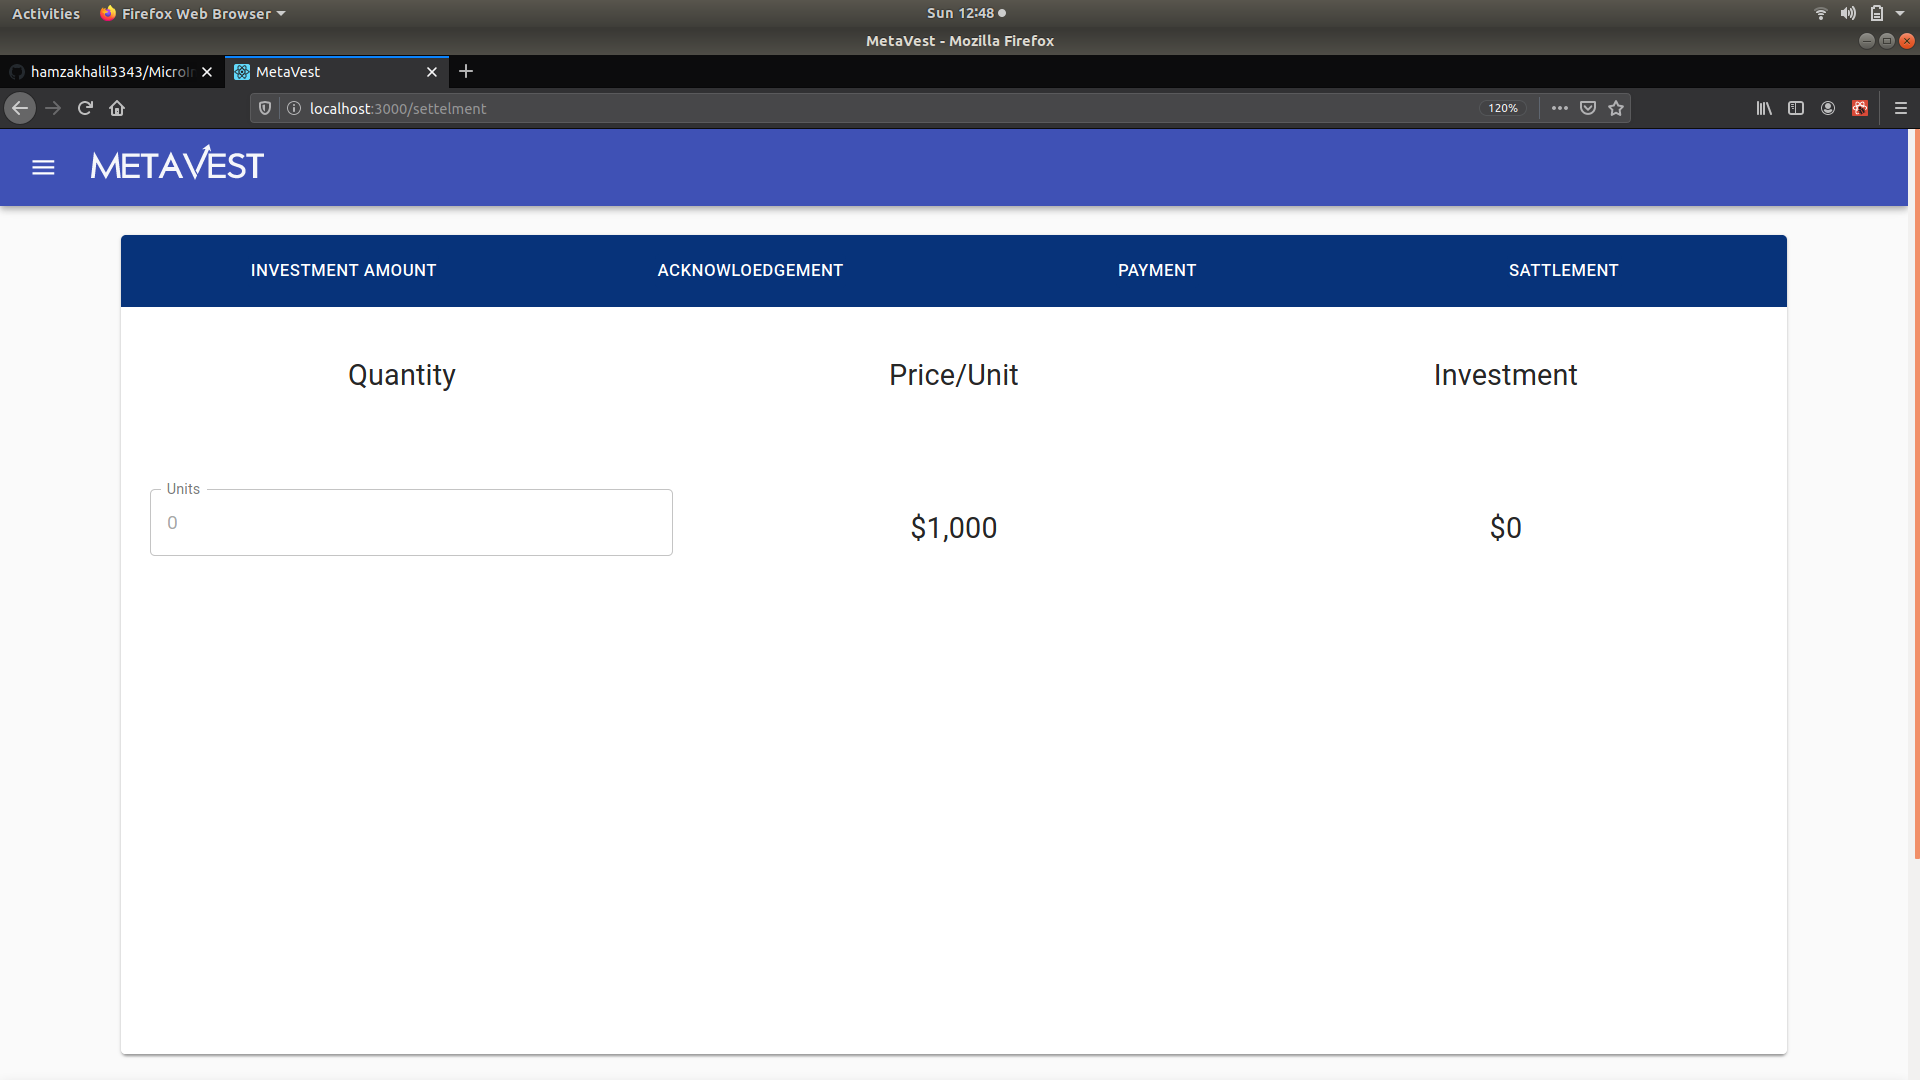Reload the current page
This screenshot has width=1920, height=1080.
point(85,108)
